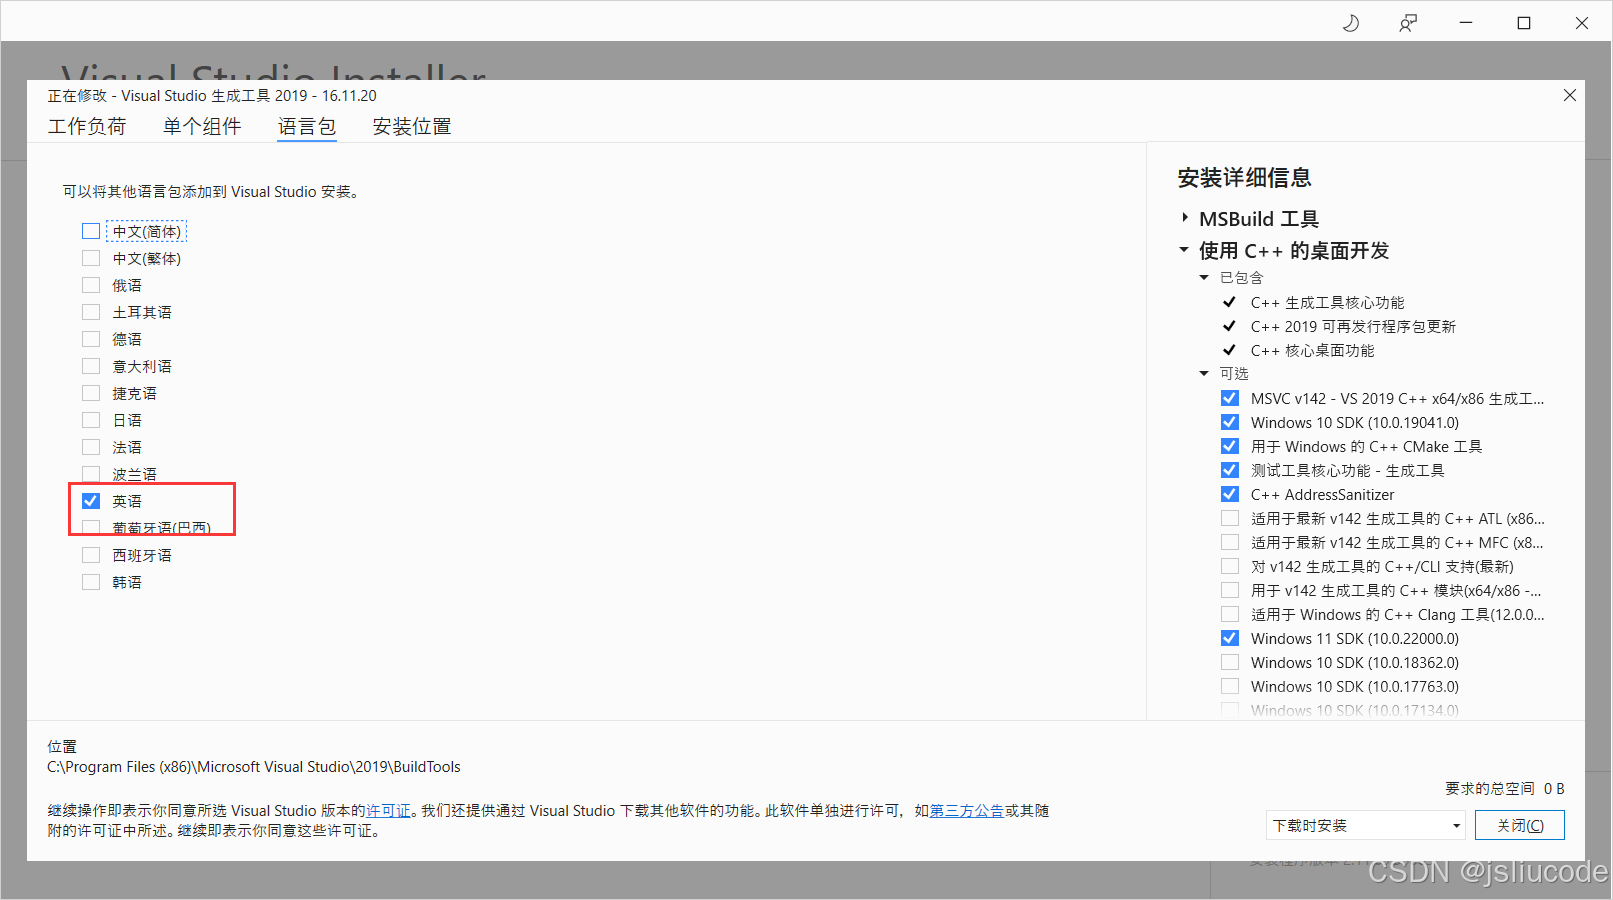Viewport: 1613px width, 900px height.
Task: Expand the MSBuild 工具 section
Action: click(x=1184, y=218)
